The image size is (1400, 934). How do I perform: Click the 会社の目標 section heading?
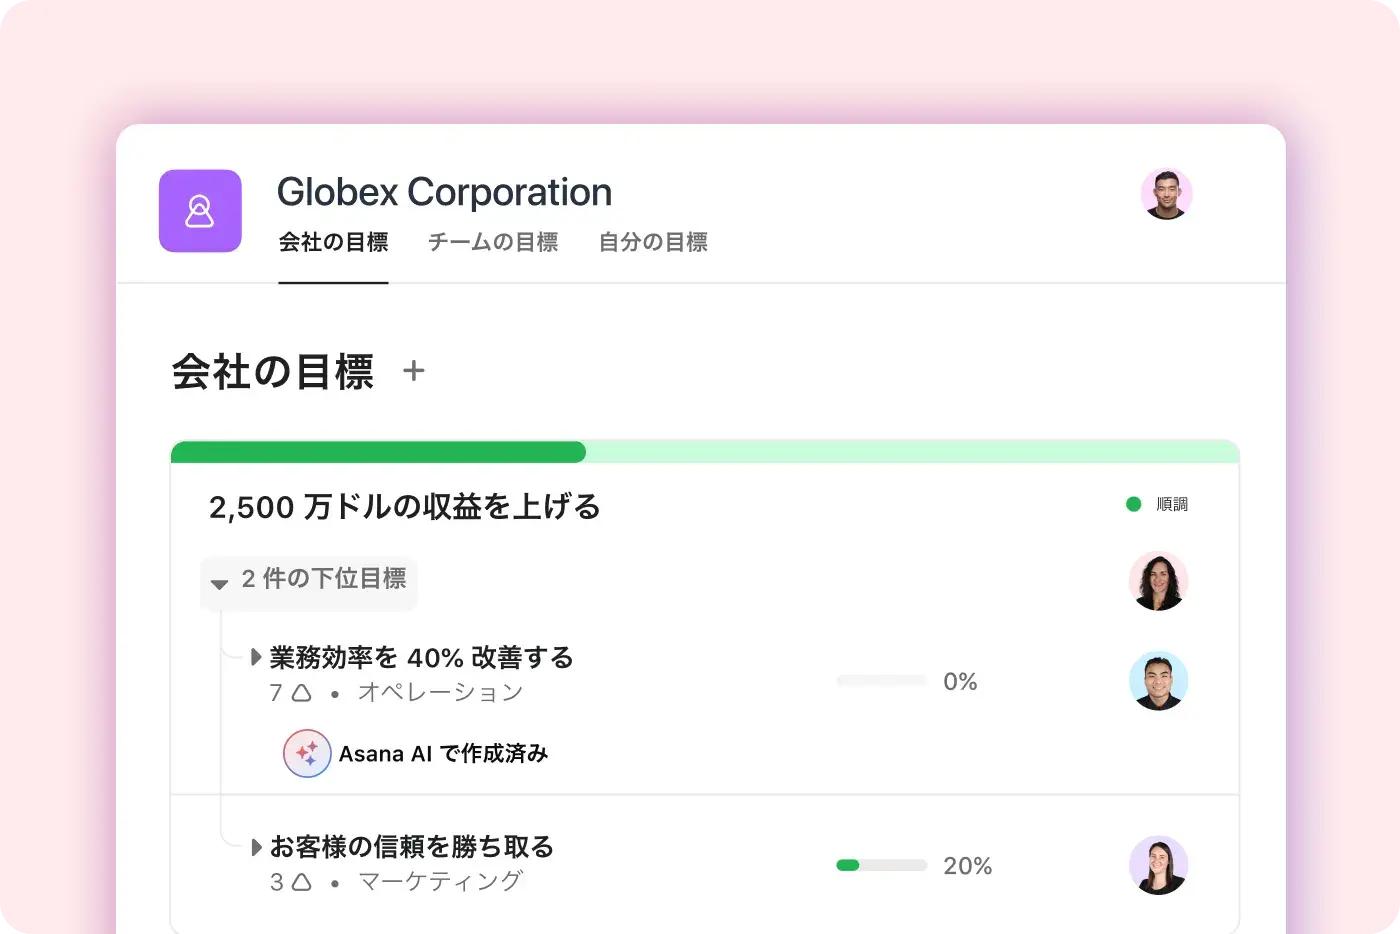[273, 372]
